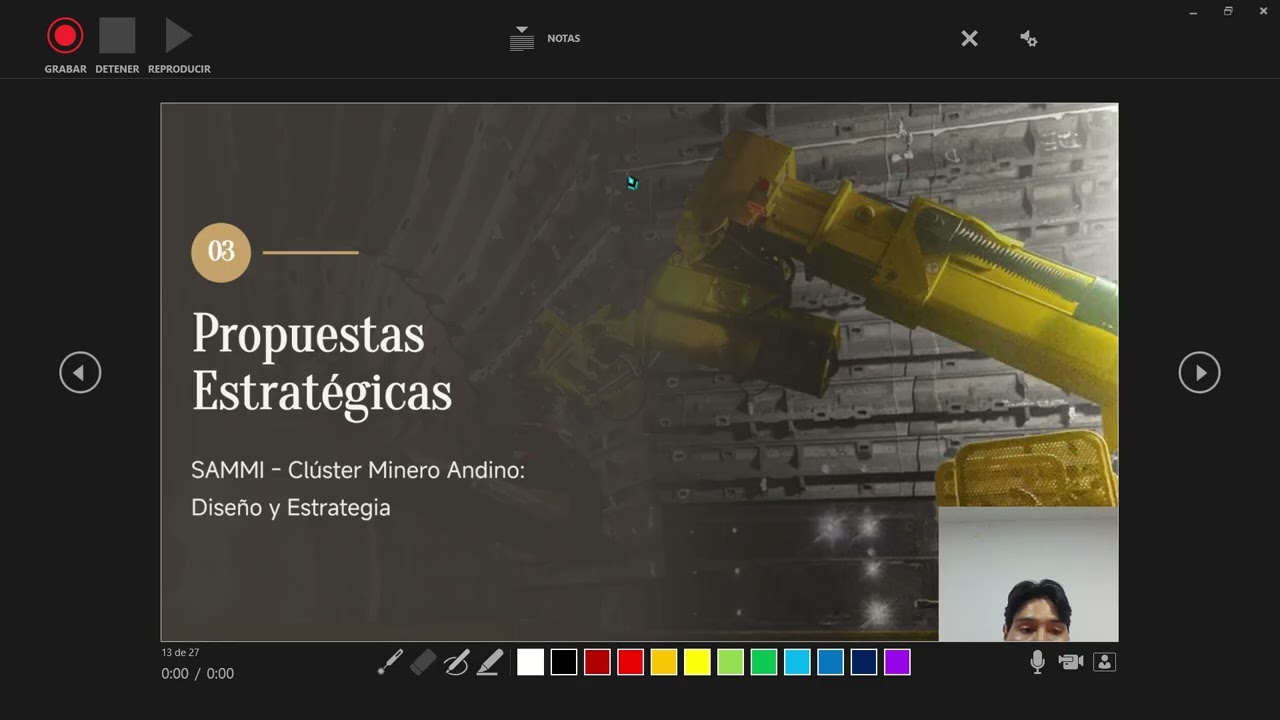Choose the yellow ink color
1280x720 pixels.
(697, 662)
